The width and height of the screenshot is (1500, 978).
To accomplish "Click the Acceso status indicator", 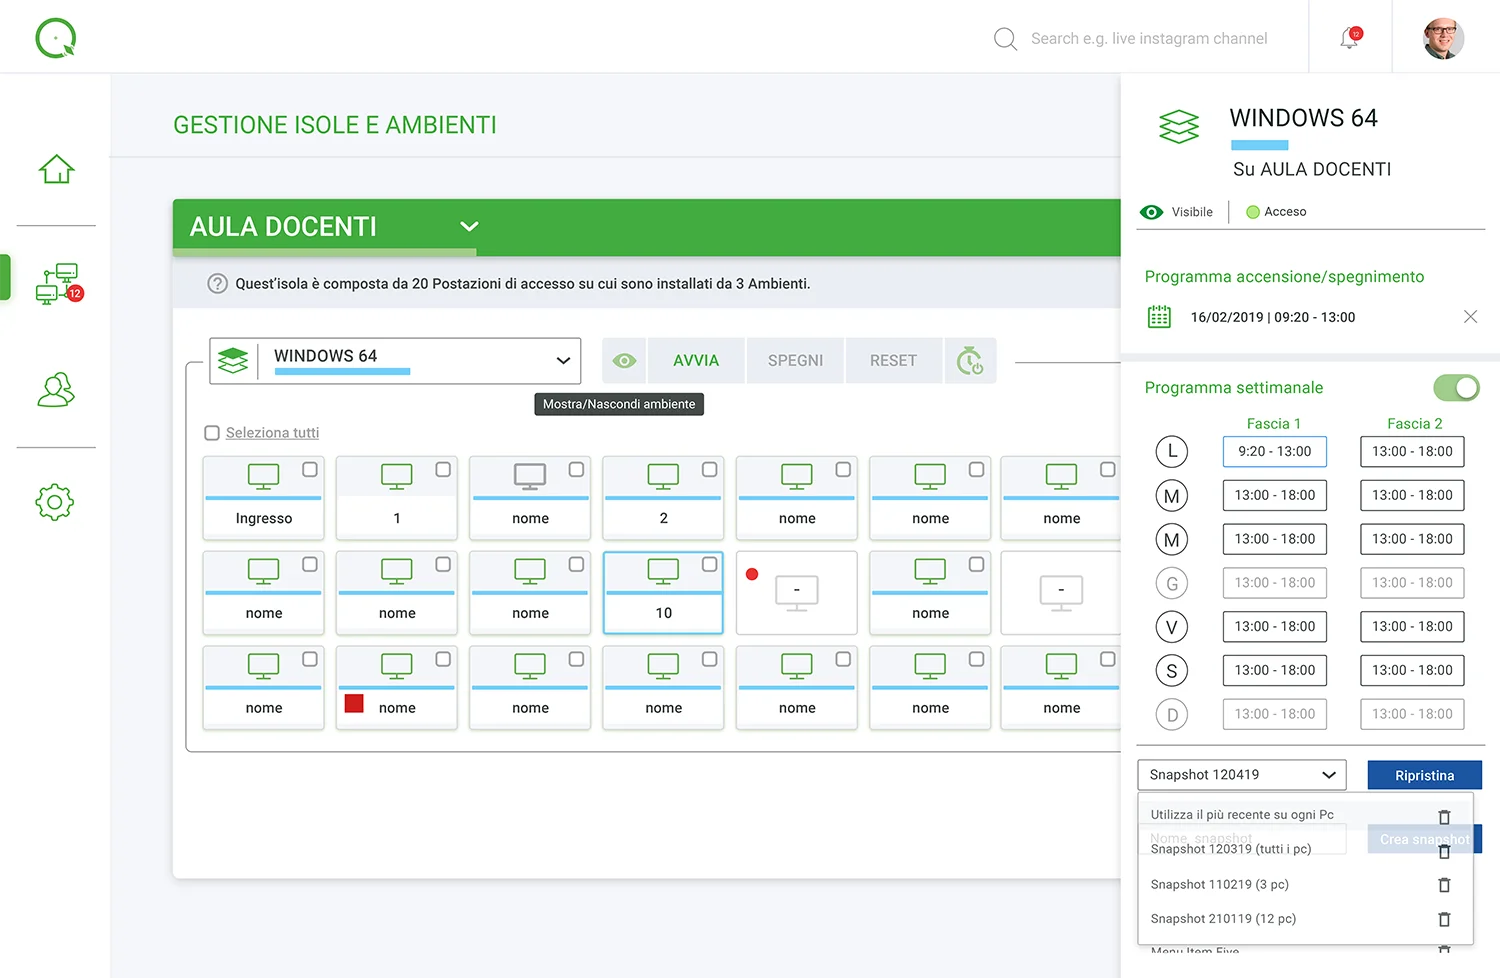I will coord(1276,212).
